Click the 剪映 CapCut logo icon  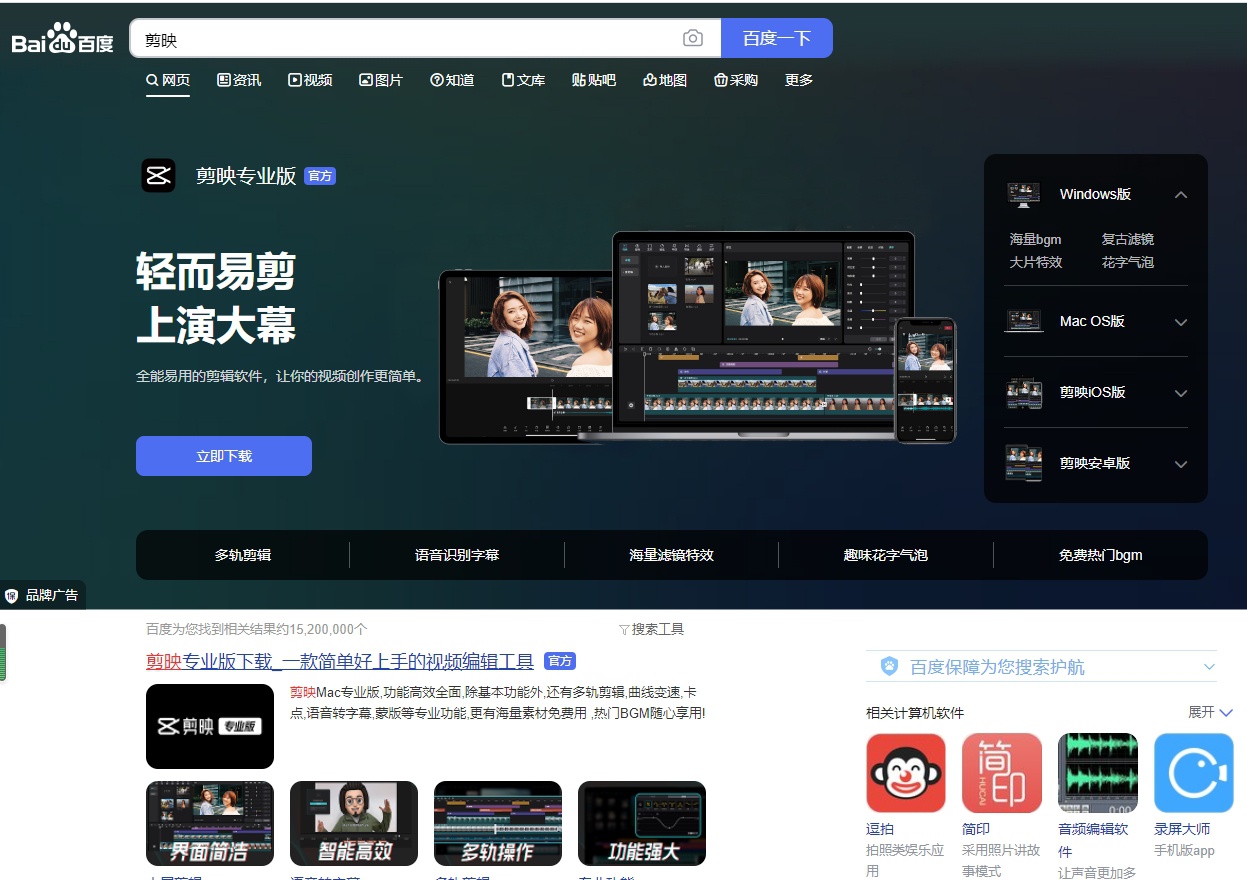pyautogui.click(x=158, y=175)
